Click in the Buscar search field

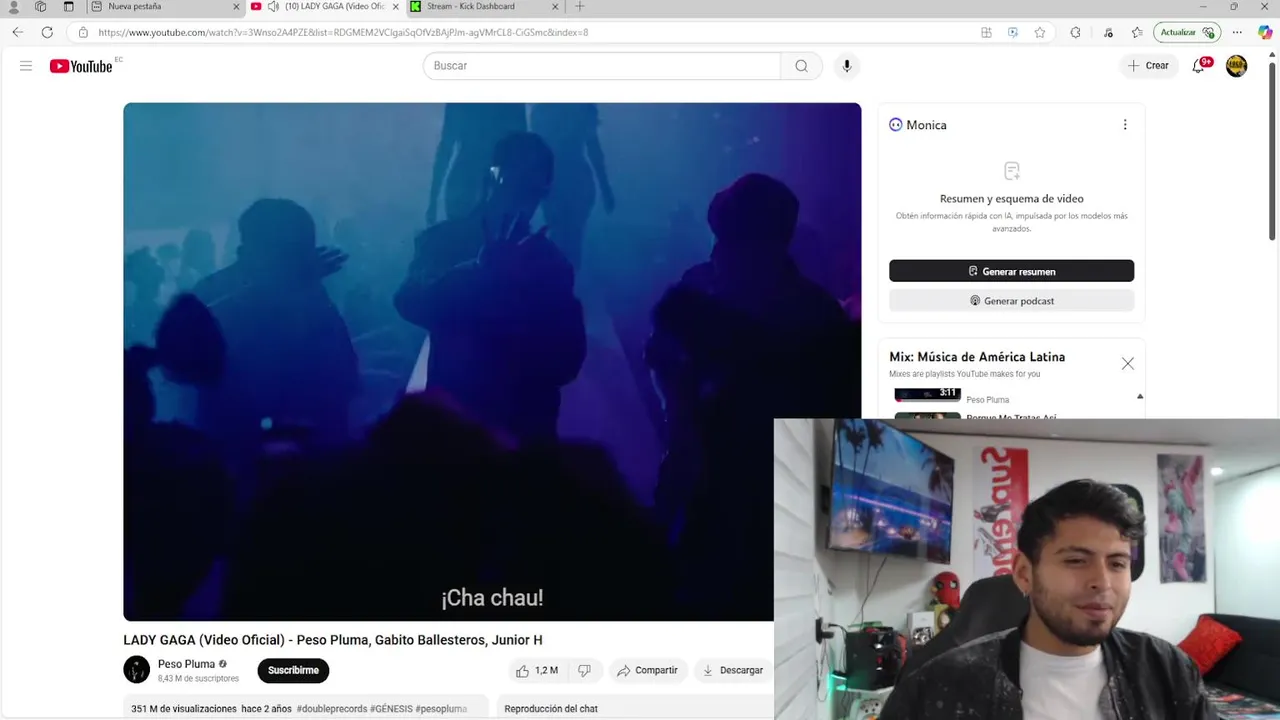(602, 66)
